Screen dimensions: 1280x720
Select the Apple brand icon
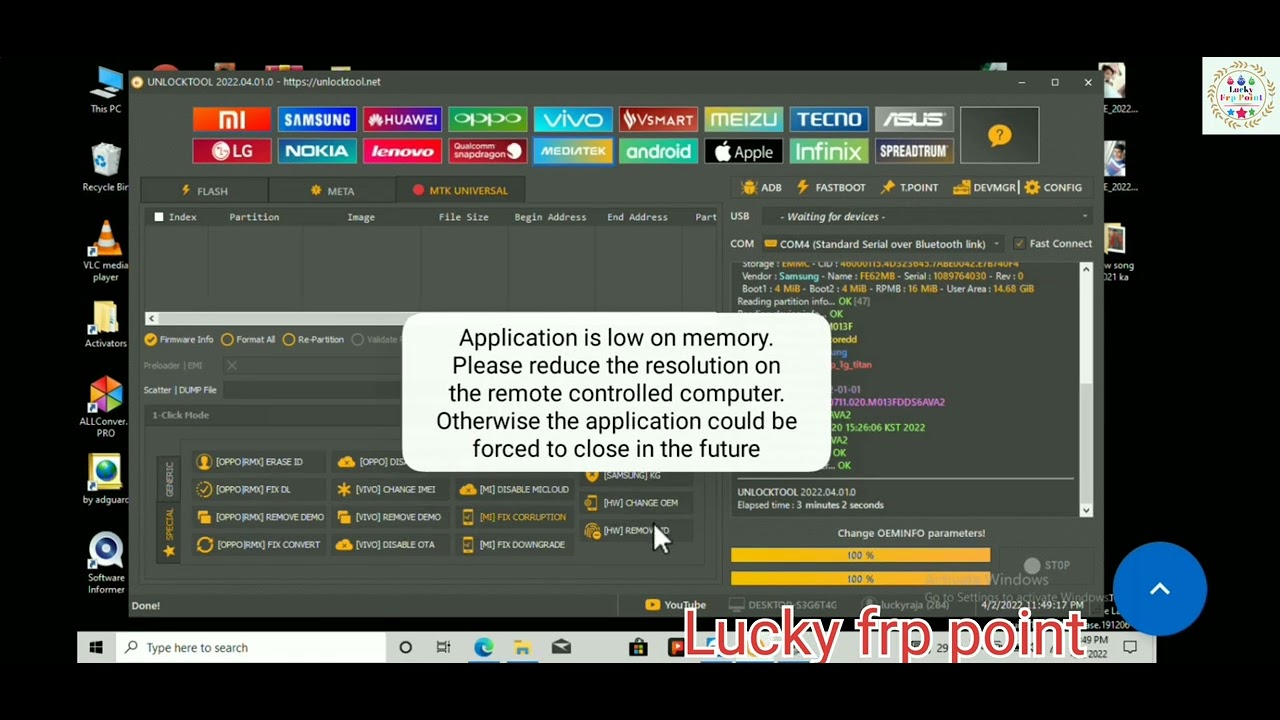pyautogui.click(x=743, y=151)
